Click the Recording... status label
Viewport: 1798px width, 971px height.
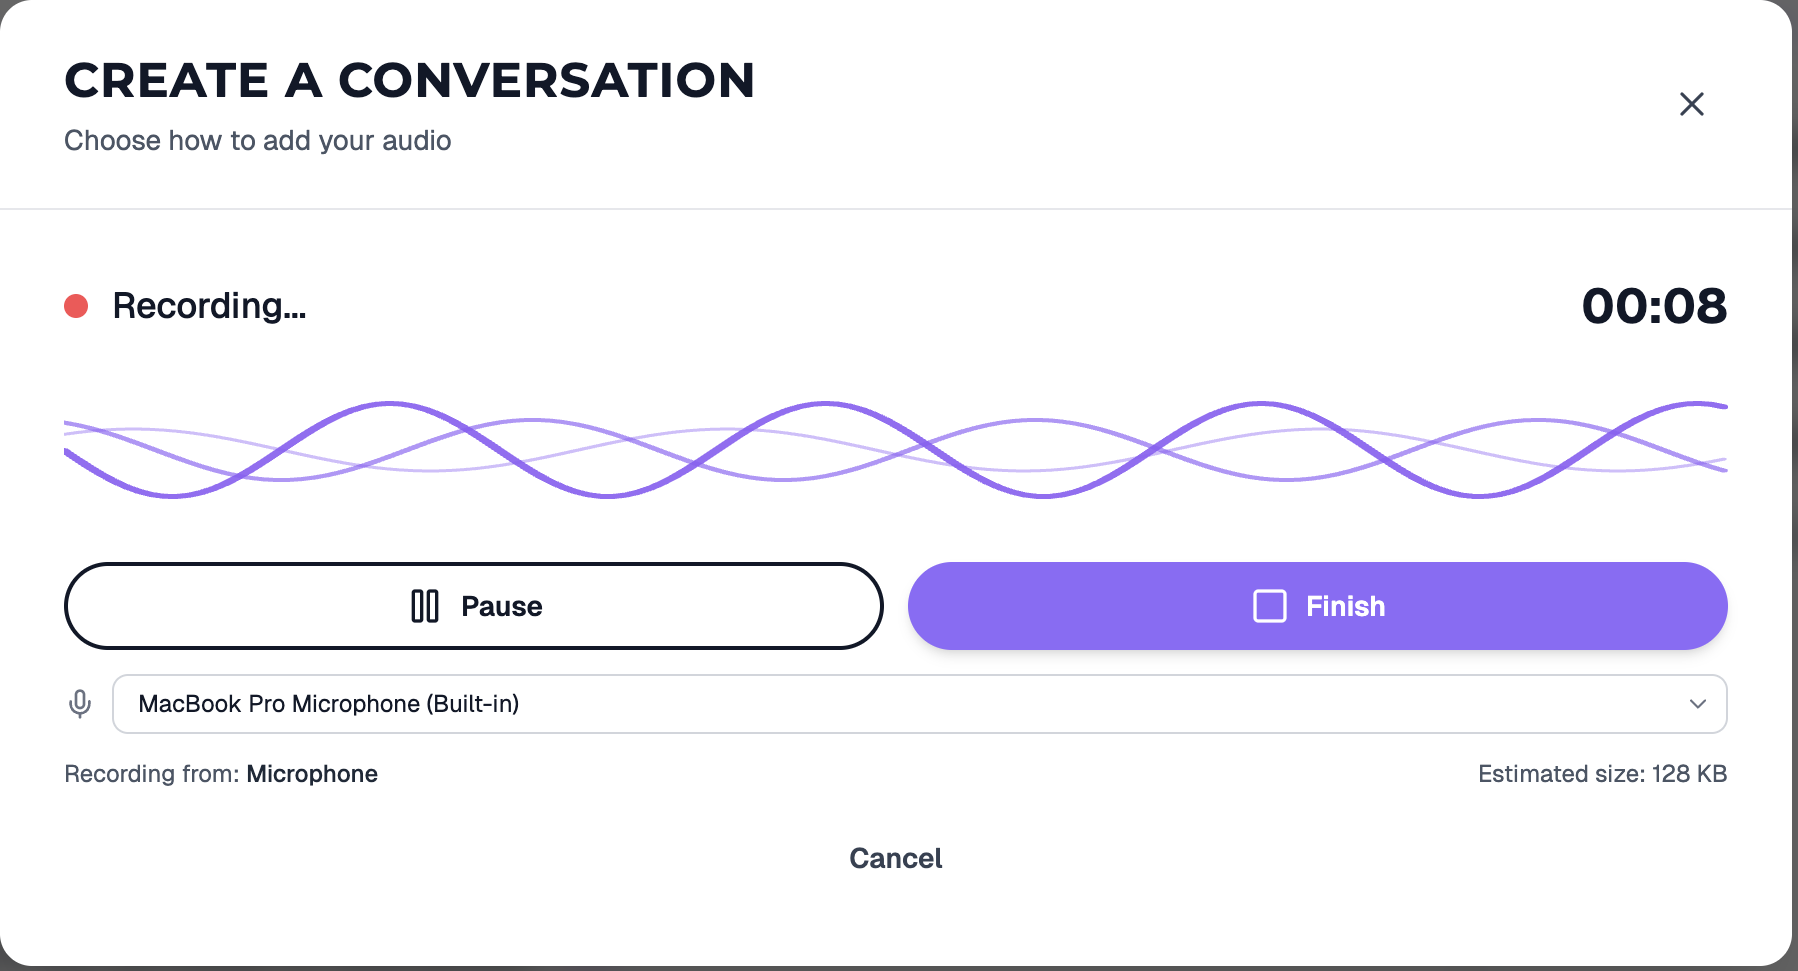210,306
